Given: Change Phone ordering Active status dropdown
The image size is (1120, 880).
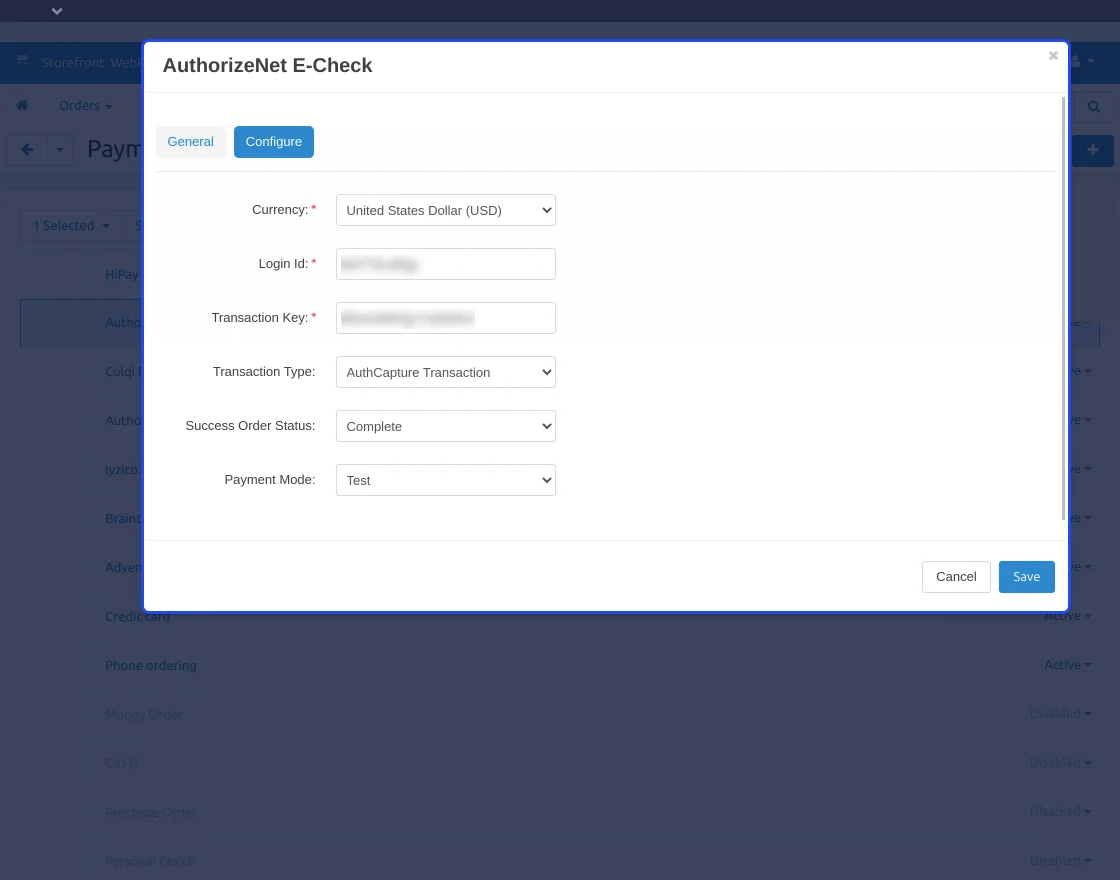Looking at the screenshot, I should [1067, 664].
